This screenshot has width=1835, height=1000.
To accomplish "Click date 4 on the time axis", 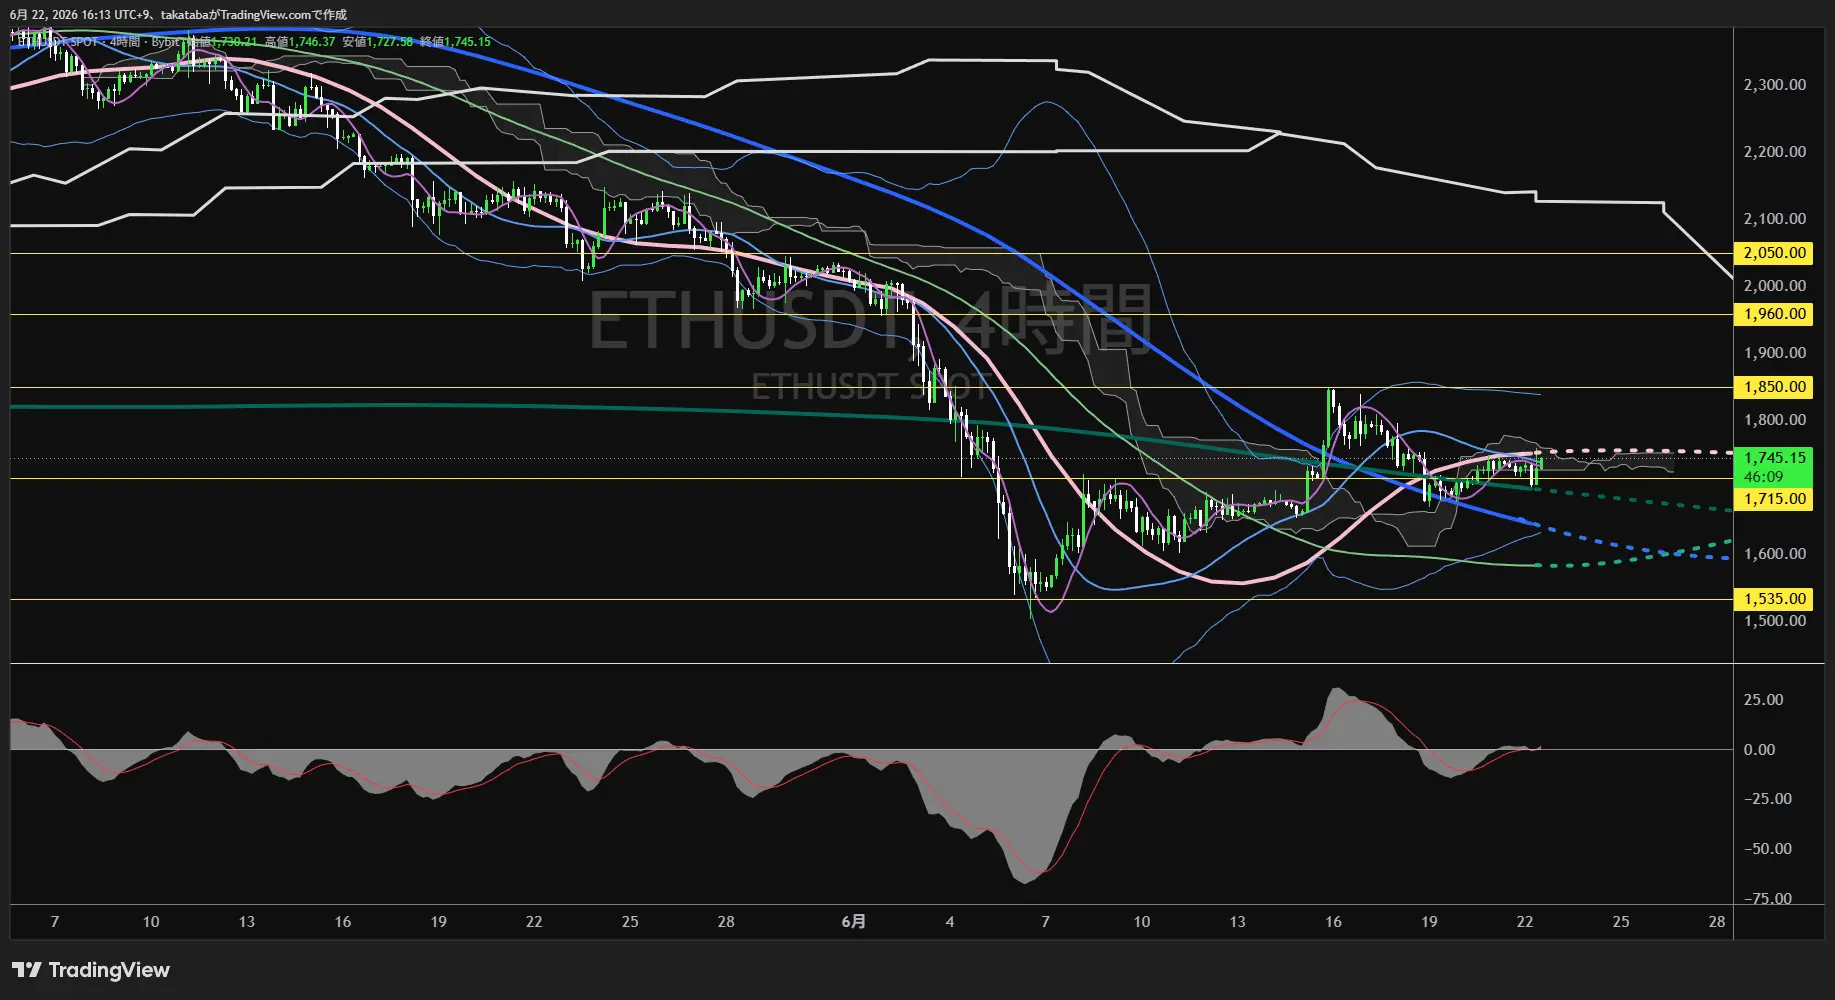I will 950,922.
